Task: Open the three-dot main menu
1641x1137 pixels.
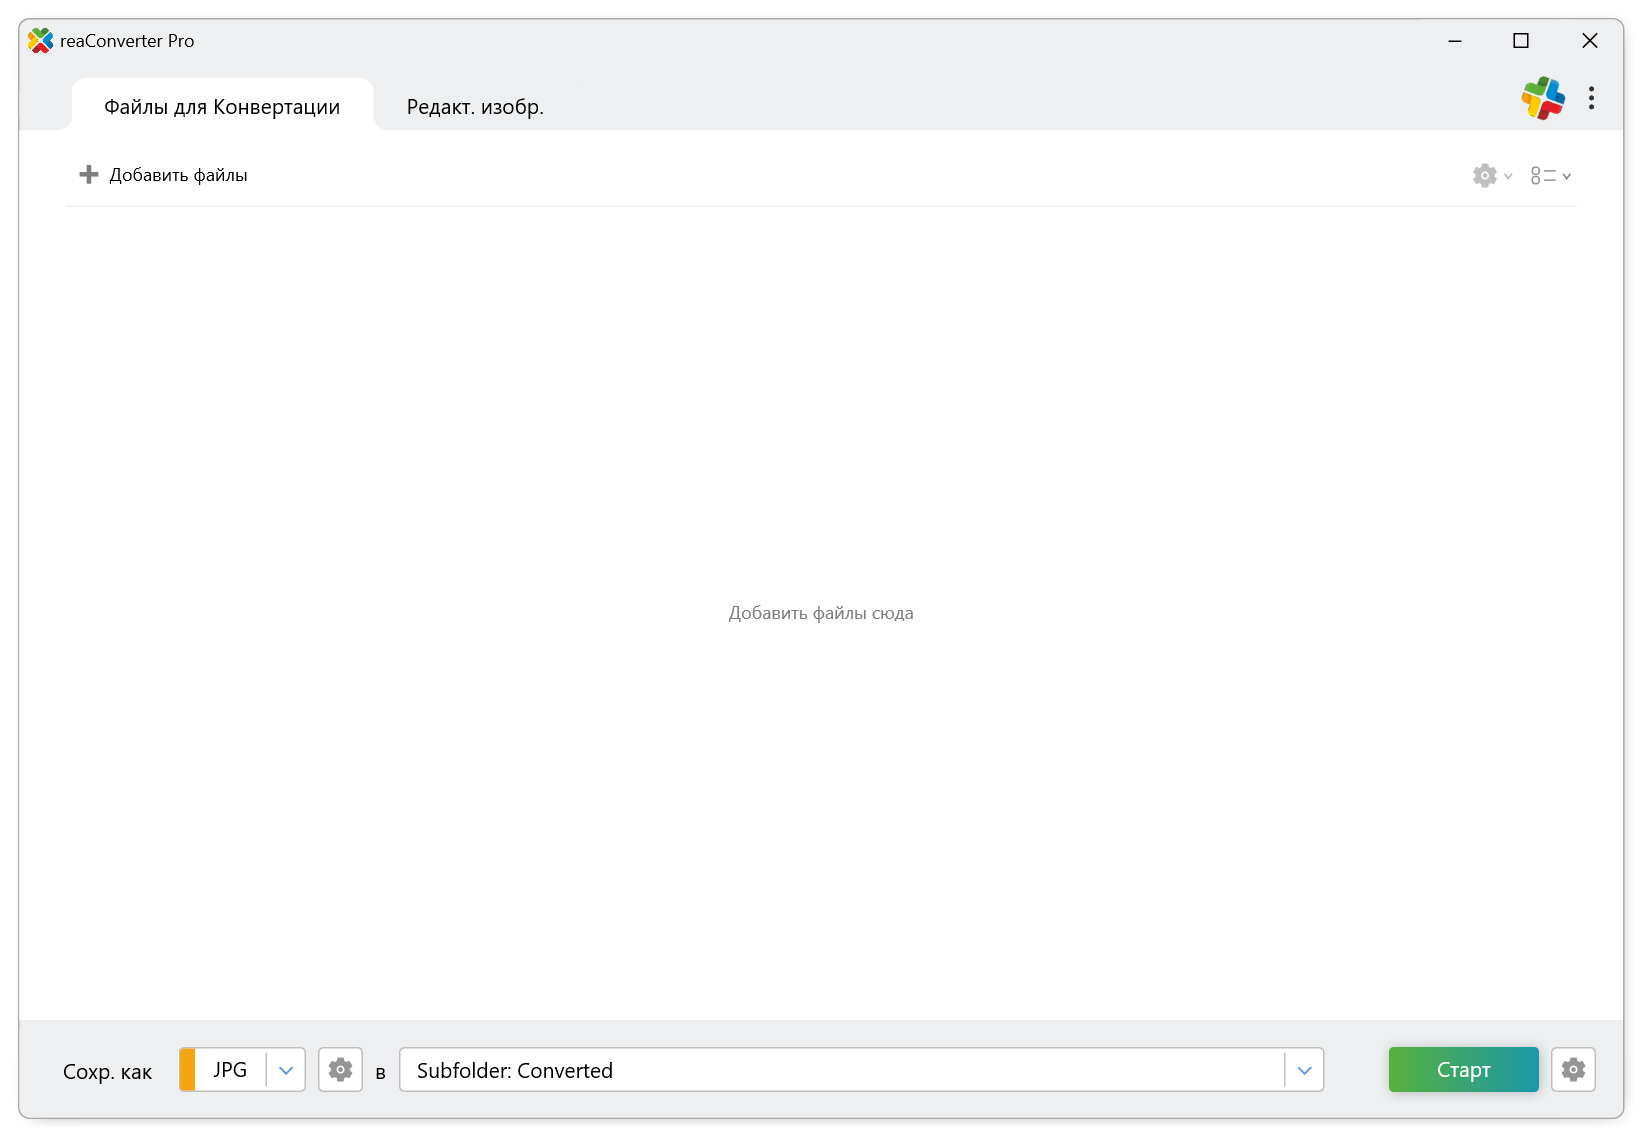Action: point(1591,98)
